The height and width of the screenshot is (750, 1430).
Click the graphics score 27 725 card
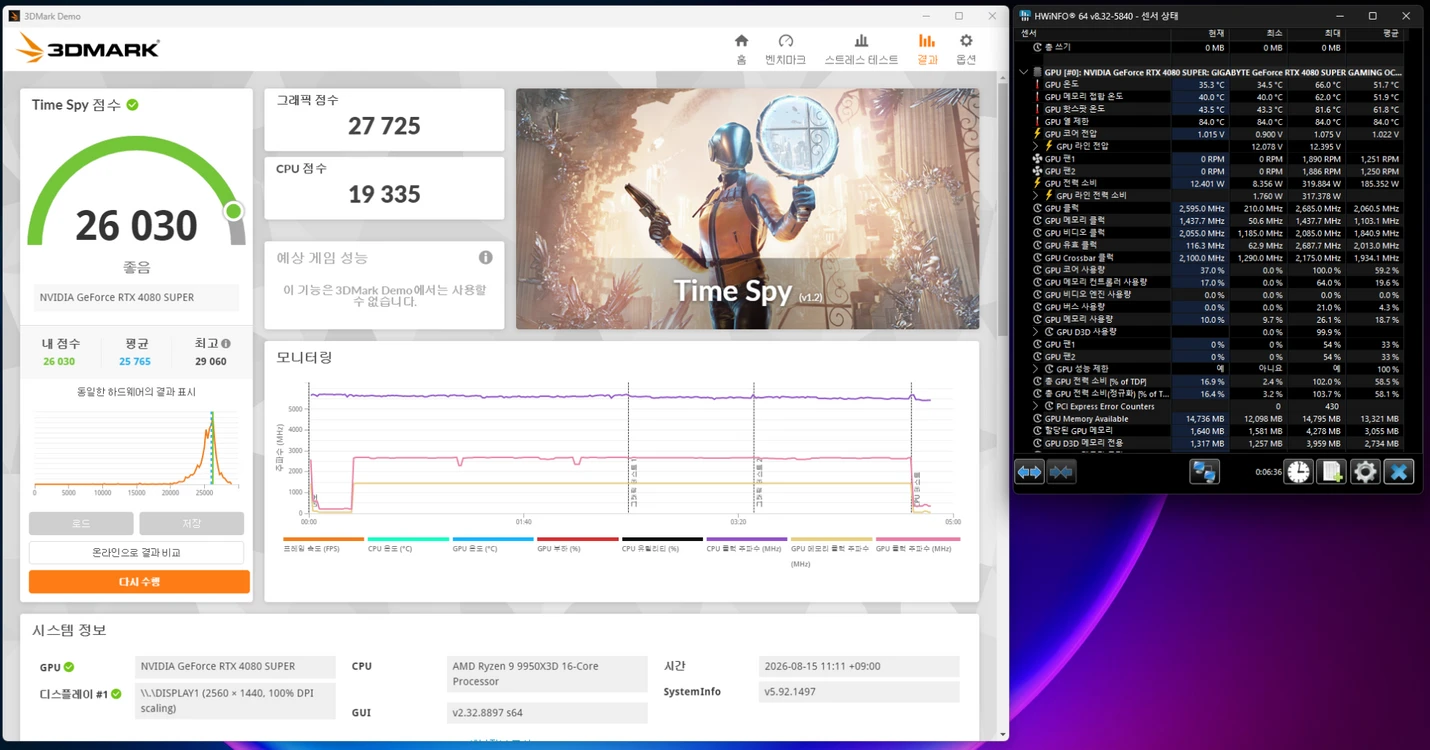pyautogui.click(x=384, y=120)
